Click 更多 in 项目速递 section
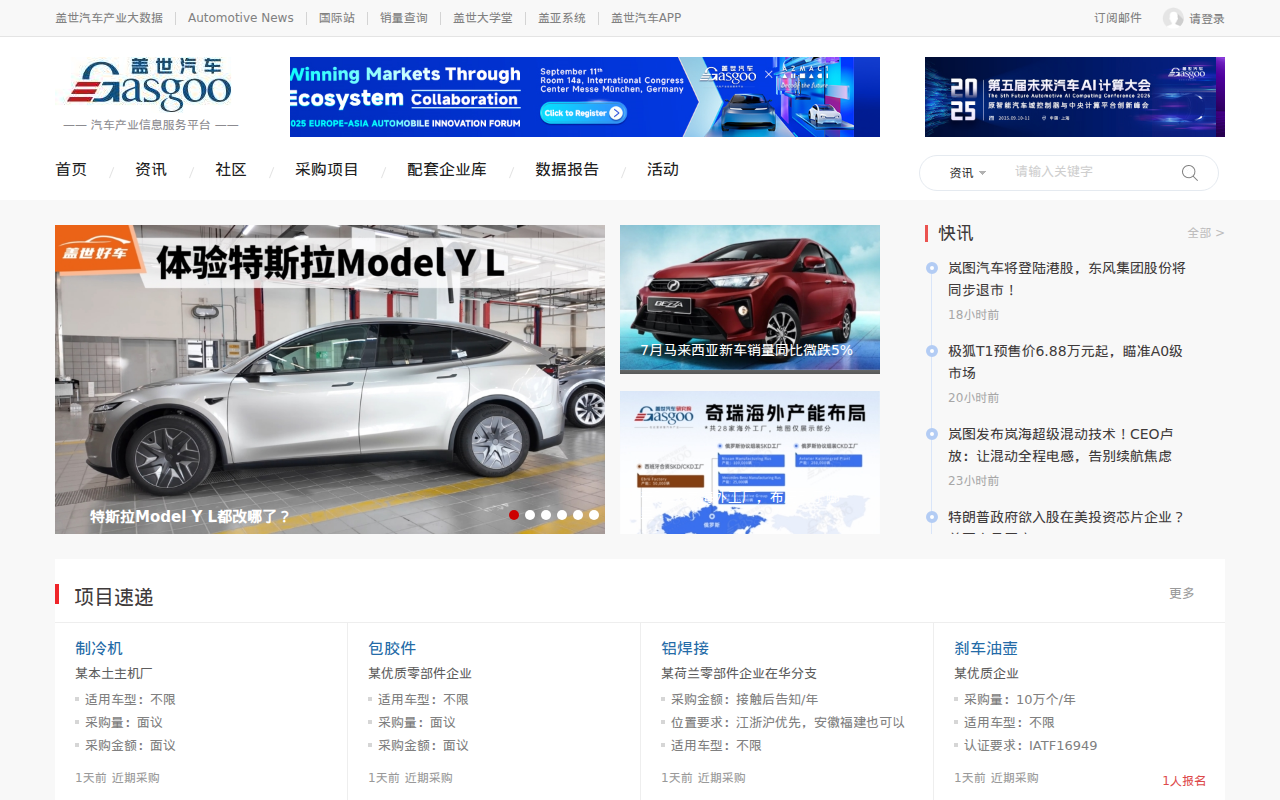Viewport: 1280px width, 800px height. point(1182,593)
